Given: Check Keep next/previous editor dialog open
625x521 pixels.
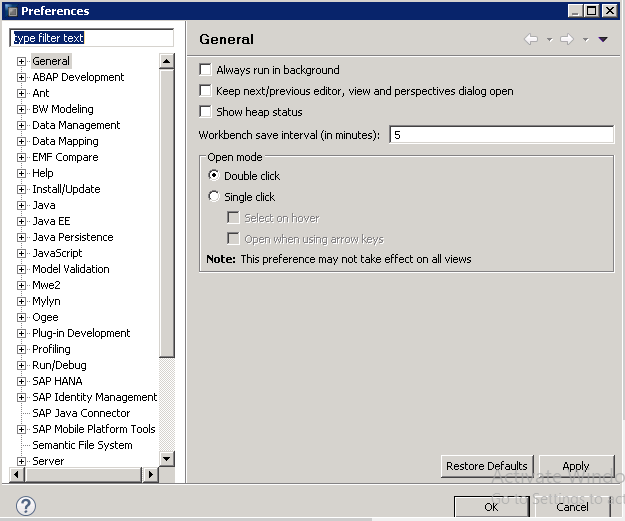Looking at the screenshot, I should (206, 91).
